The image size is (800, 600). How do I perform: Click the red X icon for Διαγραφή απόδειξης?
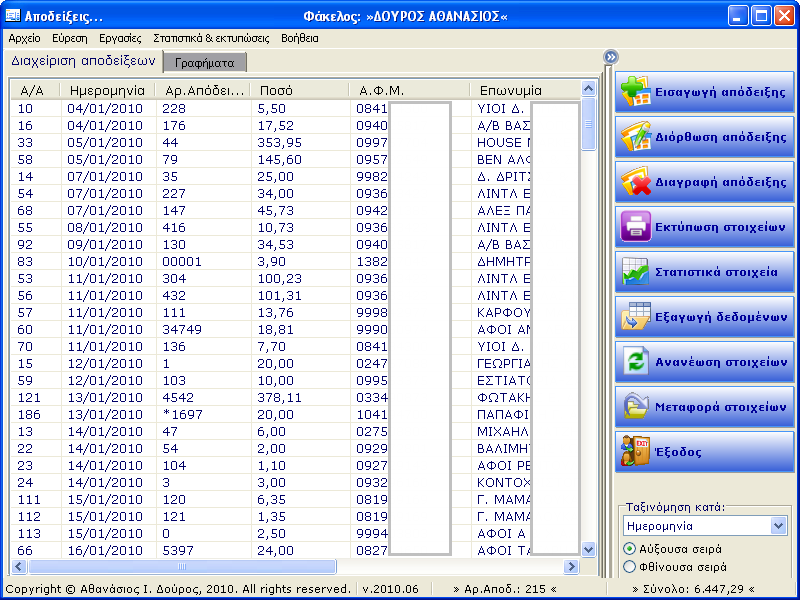tap(636, 182)
